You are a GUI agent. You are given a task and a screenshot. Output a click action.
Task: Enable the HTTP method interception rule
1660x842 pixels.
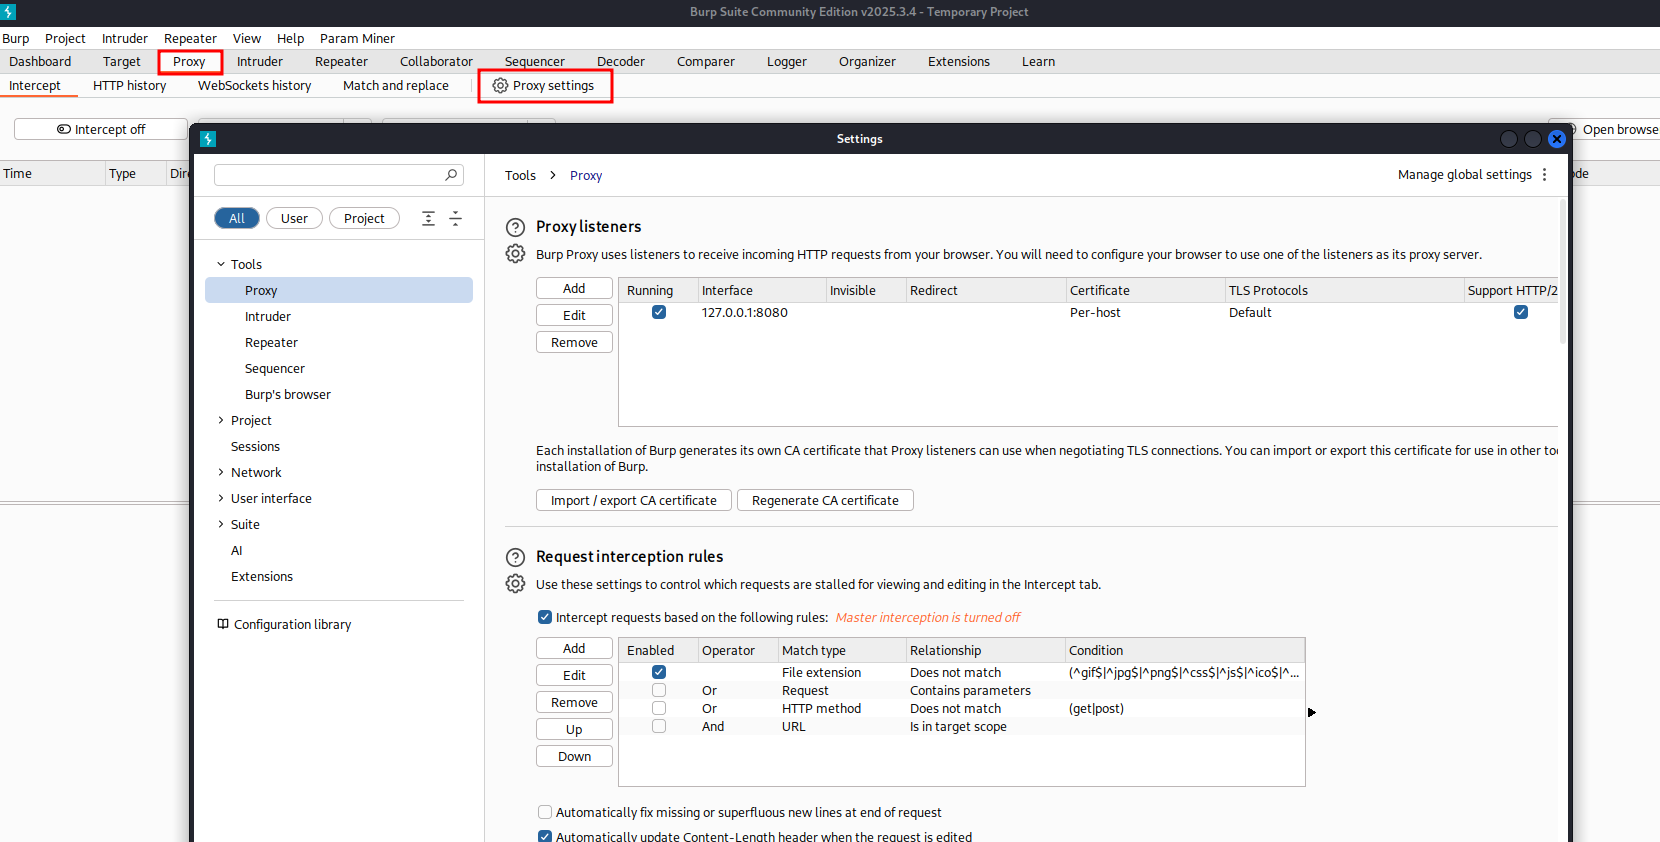(x=659, y=708)
